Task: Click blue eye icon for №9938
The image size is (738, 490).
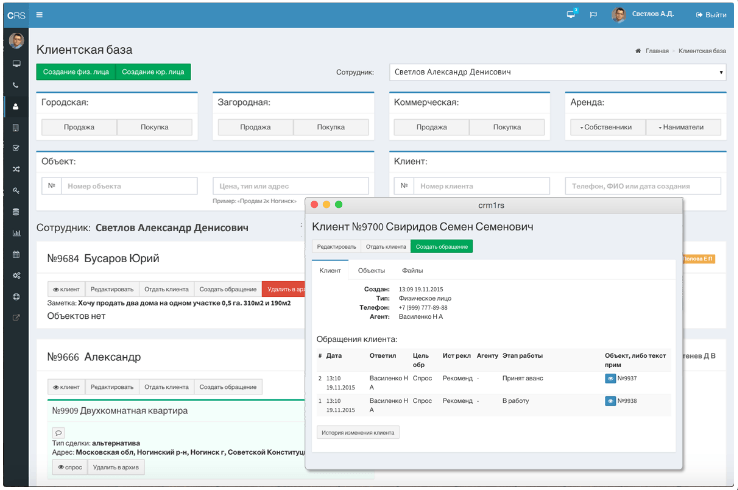Action: 610,401
